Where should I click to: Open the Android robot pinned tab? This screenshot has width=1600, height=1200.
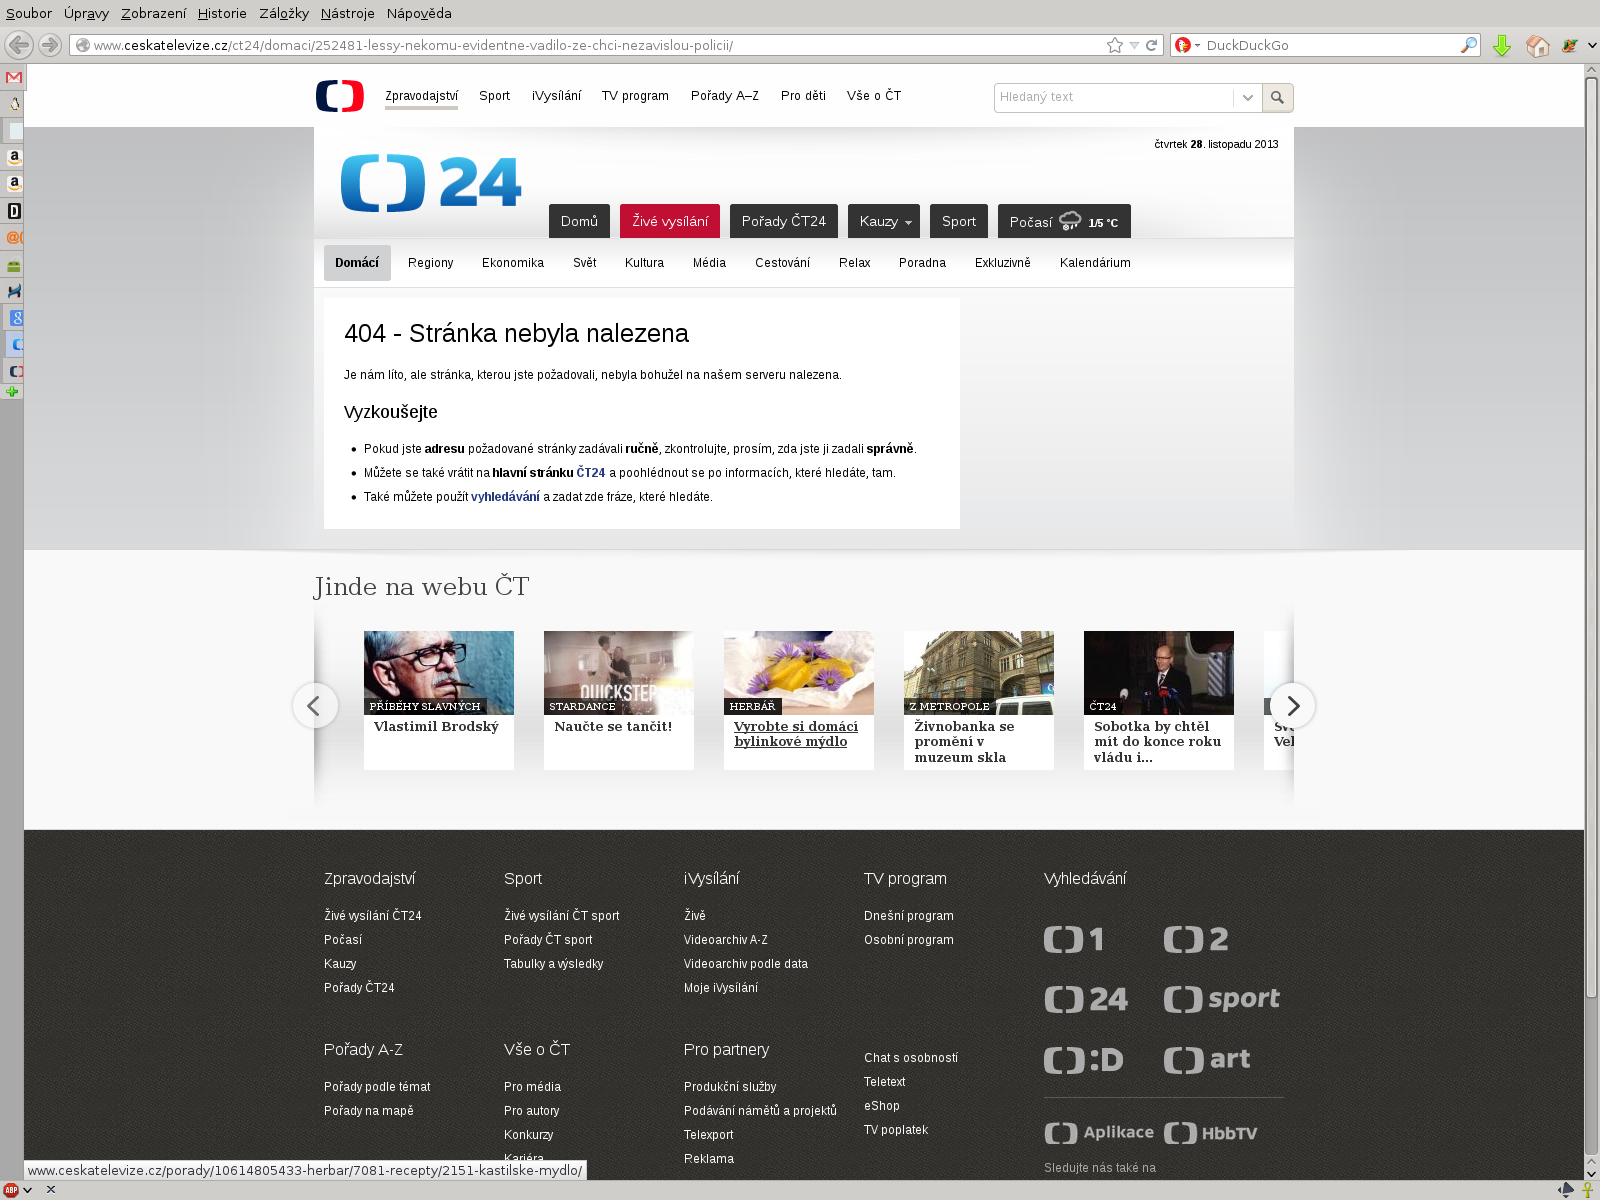14,265
